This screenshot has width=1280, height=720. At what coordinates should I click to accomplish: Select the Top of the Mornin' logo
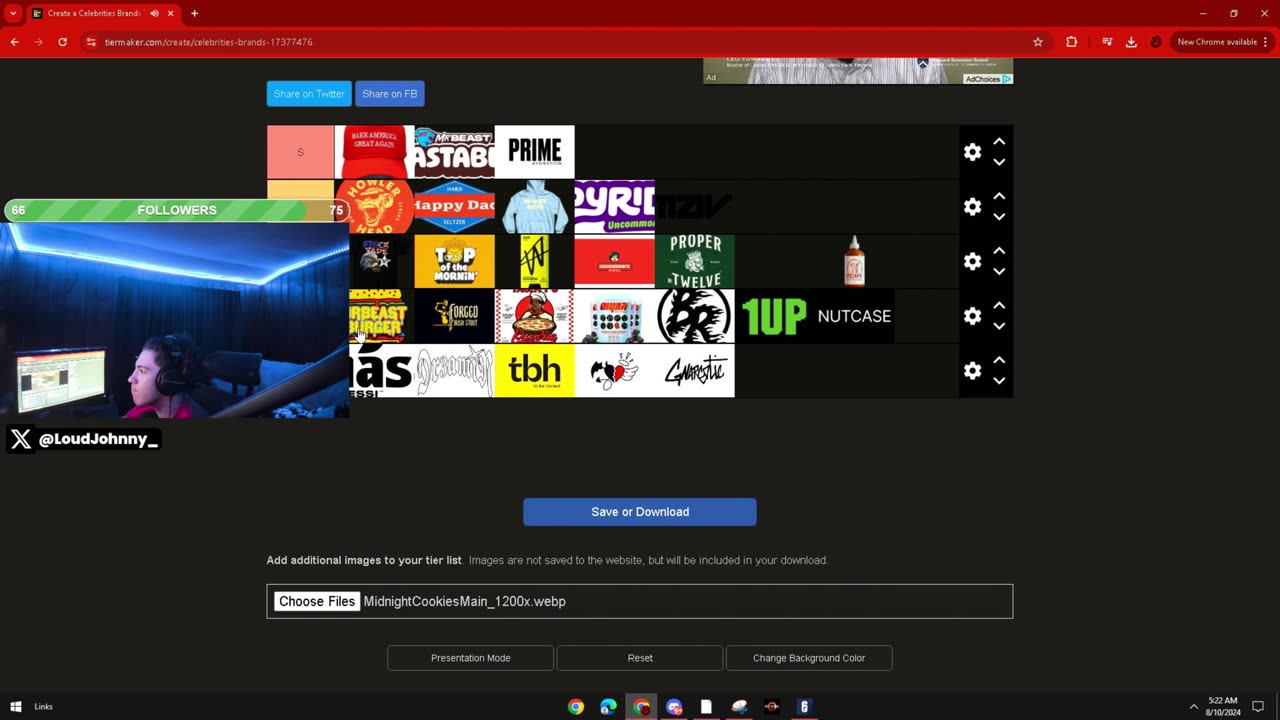tap(454, 261)
